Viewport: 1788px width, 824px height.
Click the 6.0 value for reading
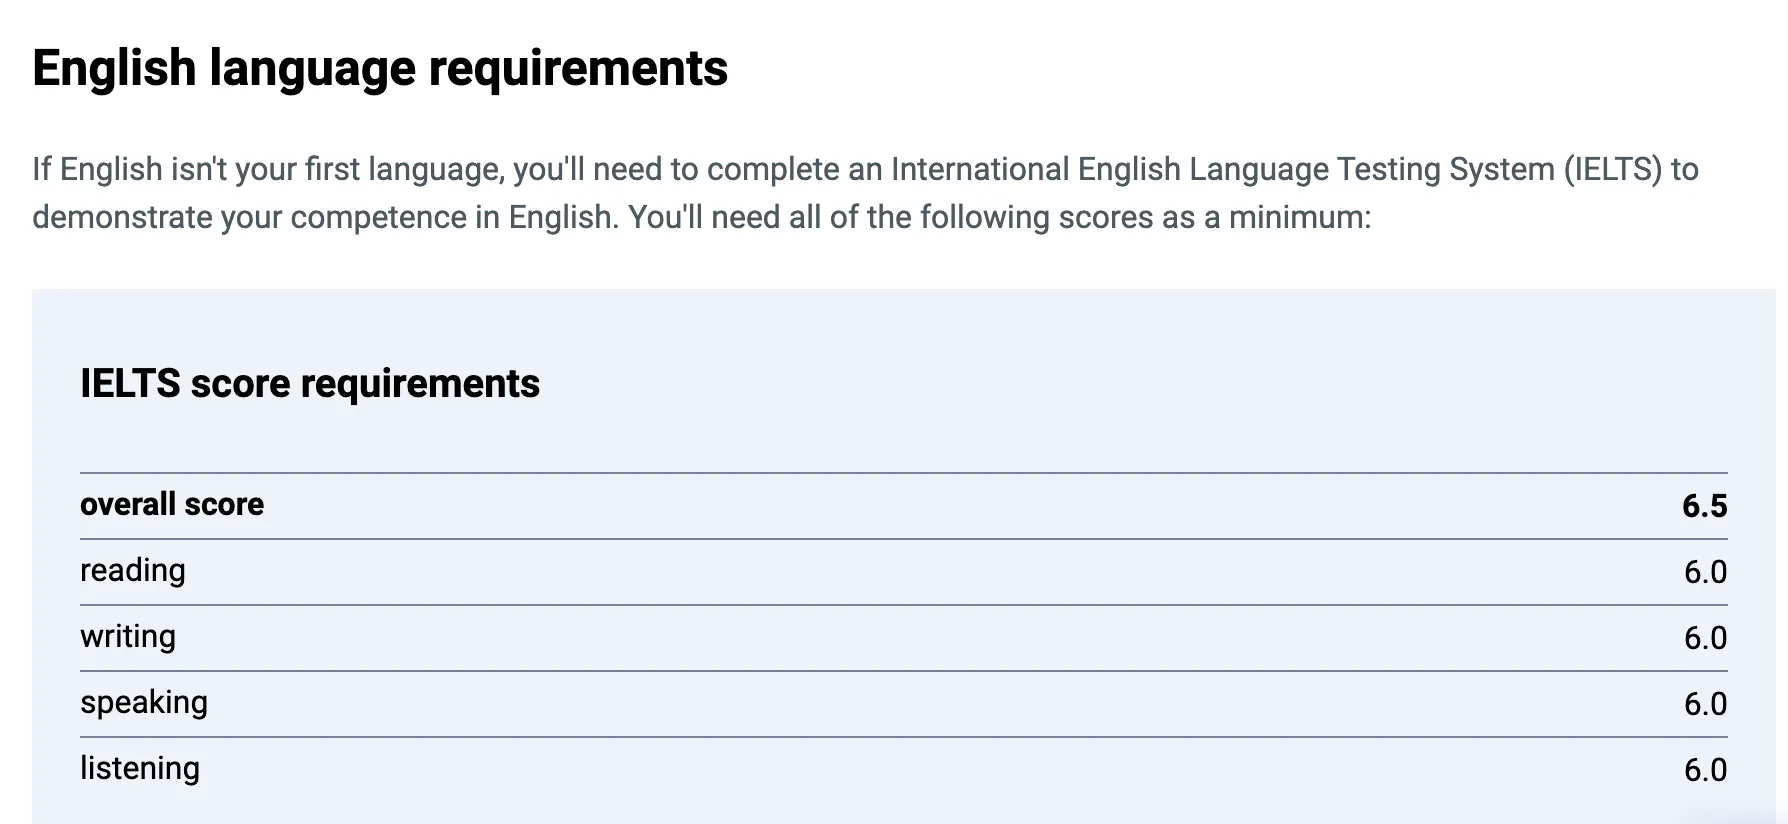[1705, 572]
